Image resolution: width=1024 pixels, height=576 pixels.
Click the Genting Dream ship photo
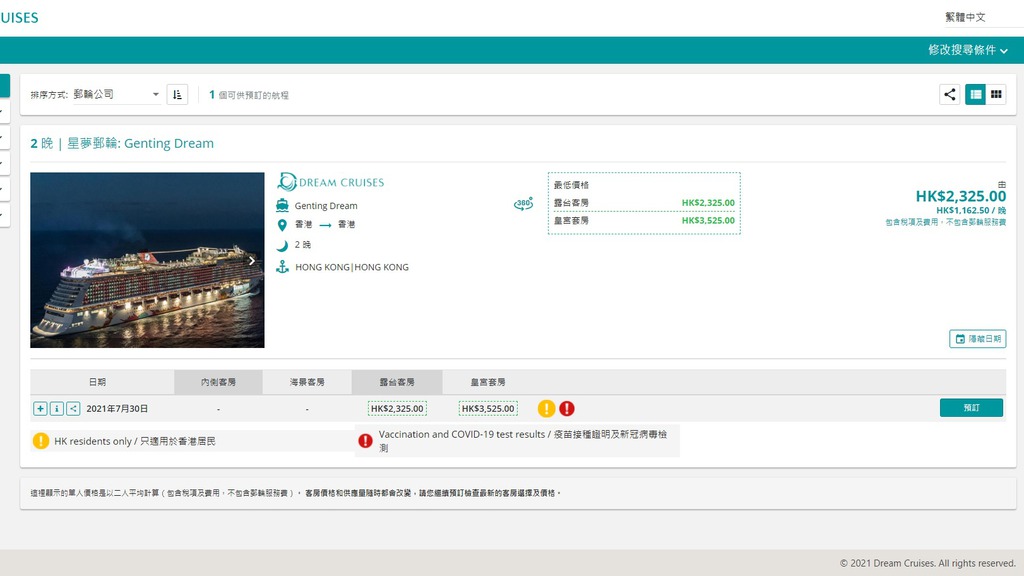click(148, 260)
